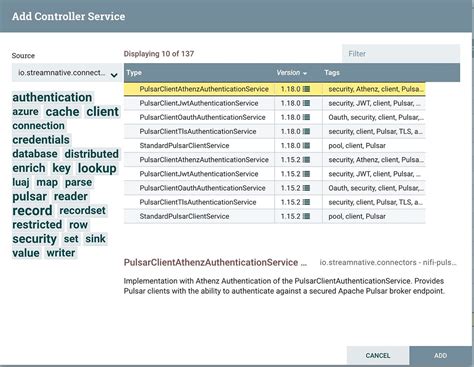Filter by the 'authentication' tag
474x367 pixels.
[52, 97]
